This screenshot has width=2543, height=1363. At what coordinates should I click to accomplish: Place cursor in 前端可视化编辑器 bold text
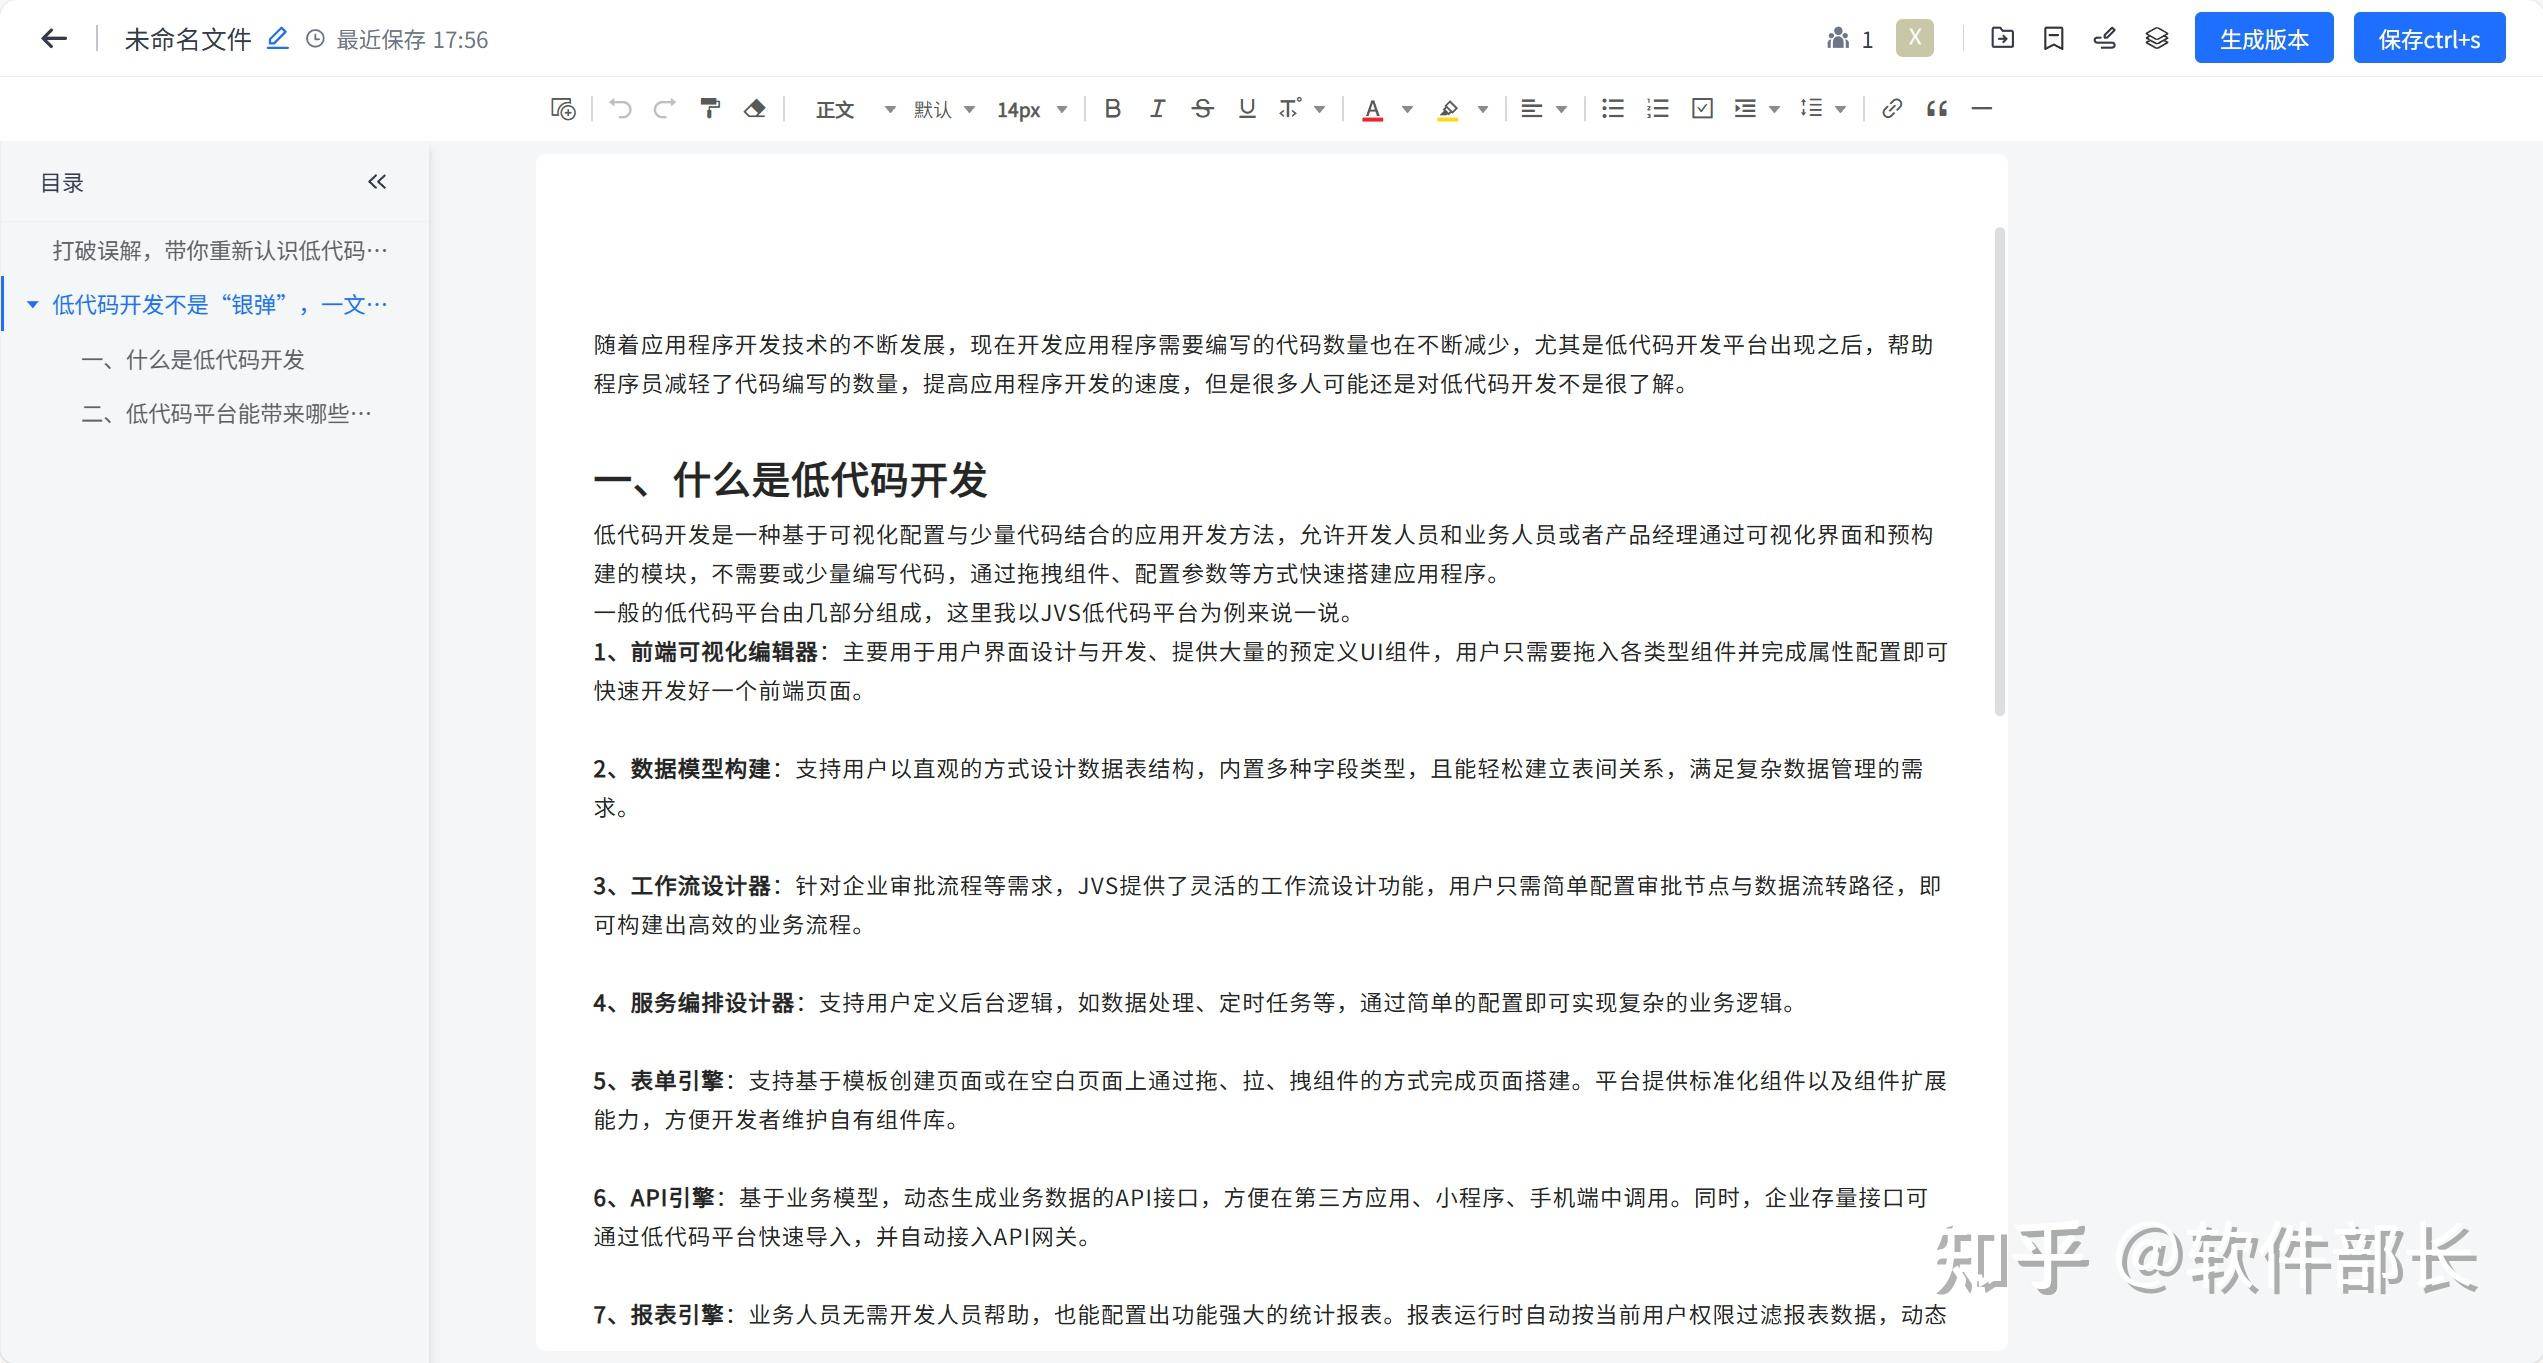tap(724, 652)
